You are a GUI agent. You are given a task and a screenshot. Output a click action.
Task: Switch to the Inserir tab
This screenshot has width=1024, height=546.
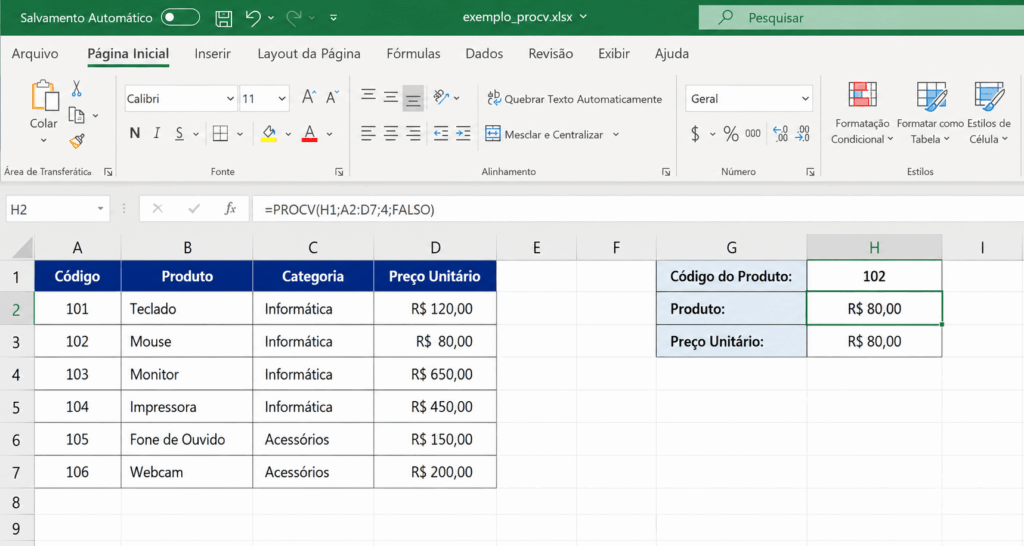click(212, 54)
